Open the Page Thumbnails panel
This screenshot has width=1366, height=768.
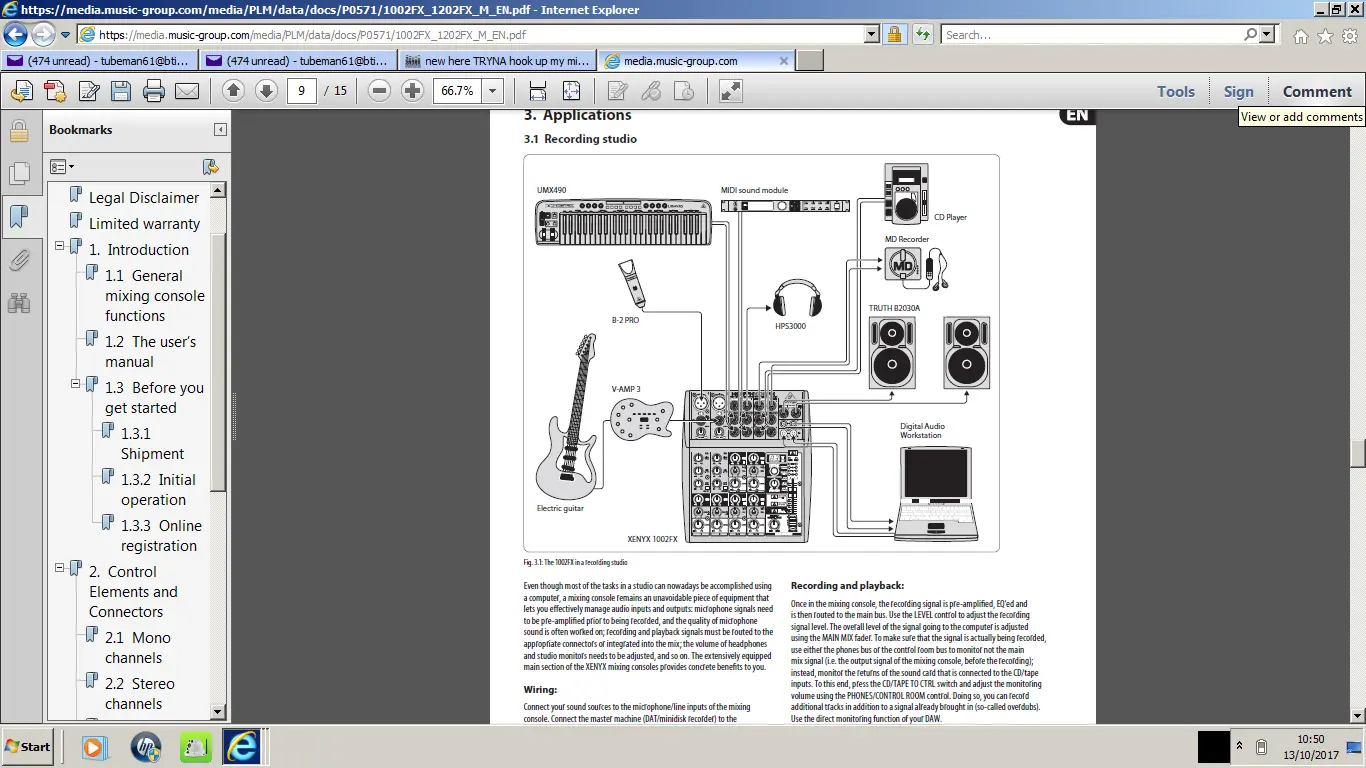[18, 174]
